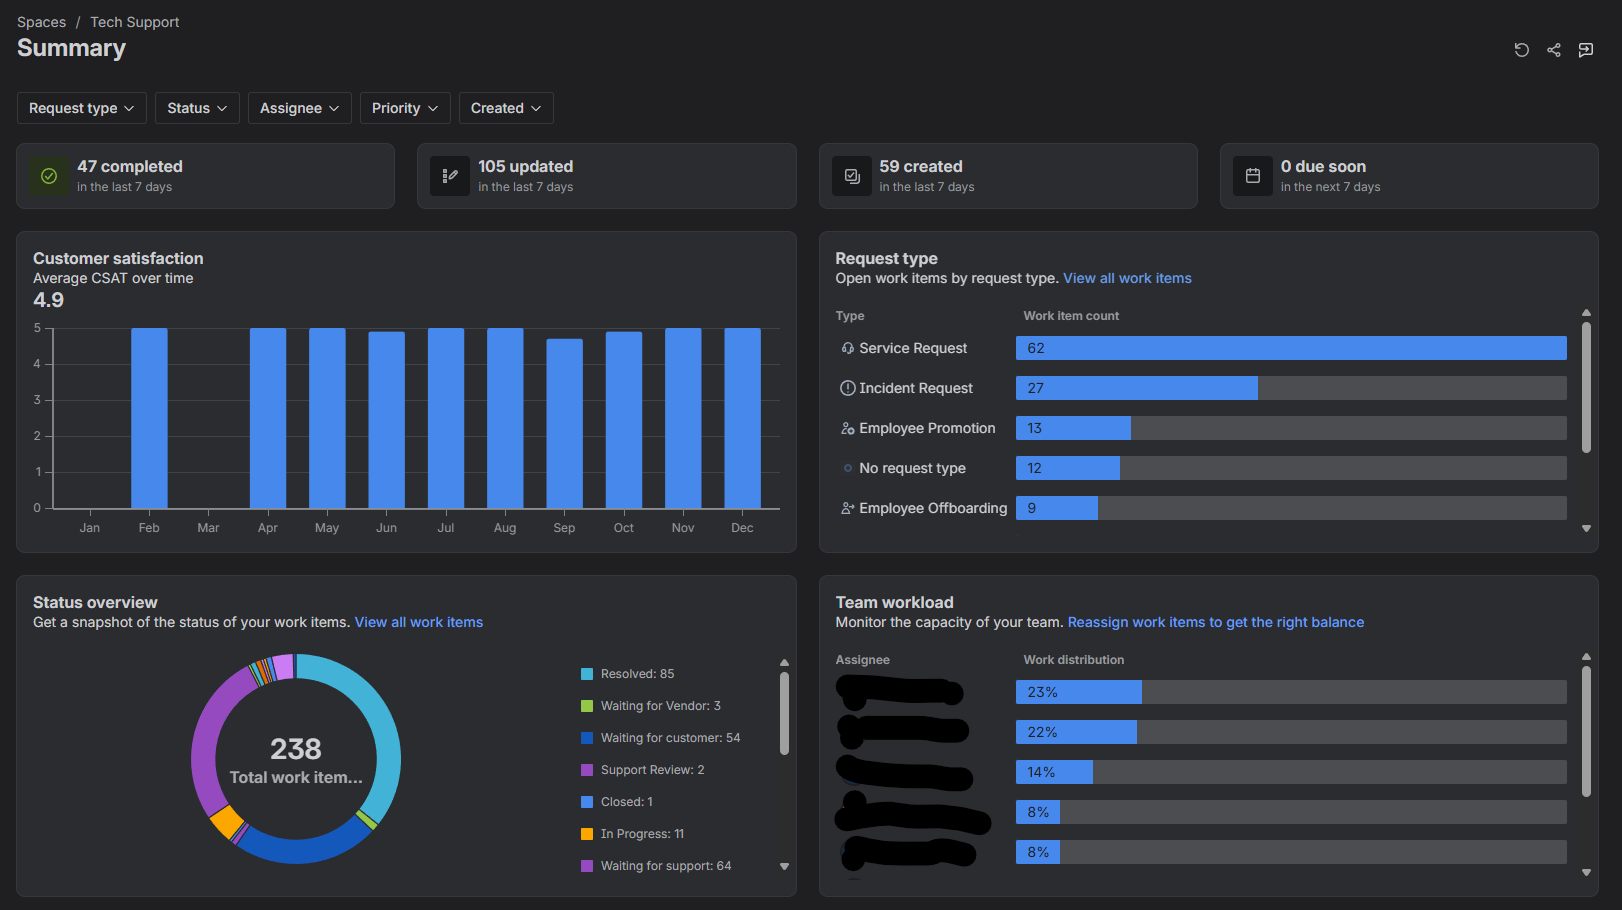Open the Status filter dropdown
Image resolution: width=1622 pixels, height=910 pixels.
(197, 108)
